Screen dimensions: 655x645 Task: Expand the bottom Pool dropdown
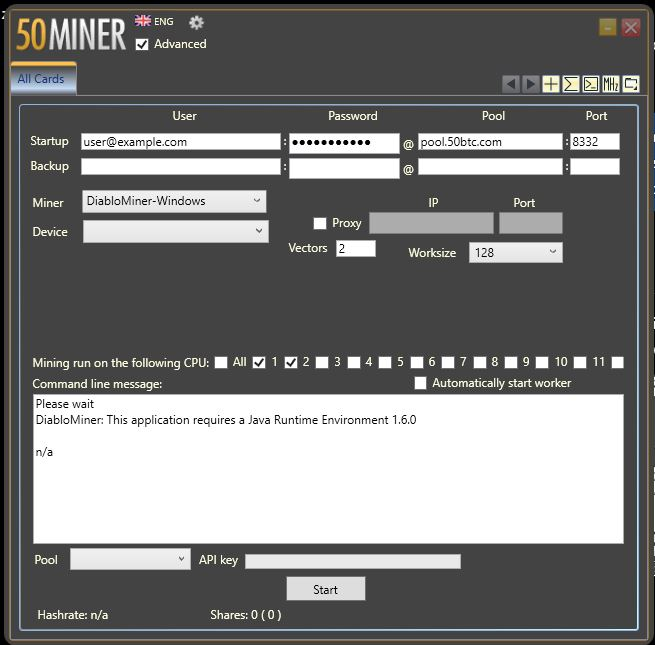point(130,559)
